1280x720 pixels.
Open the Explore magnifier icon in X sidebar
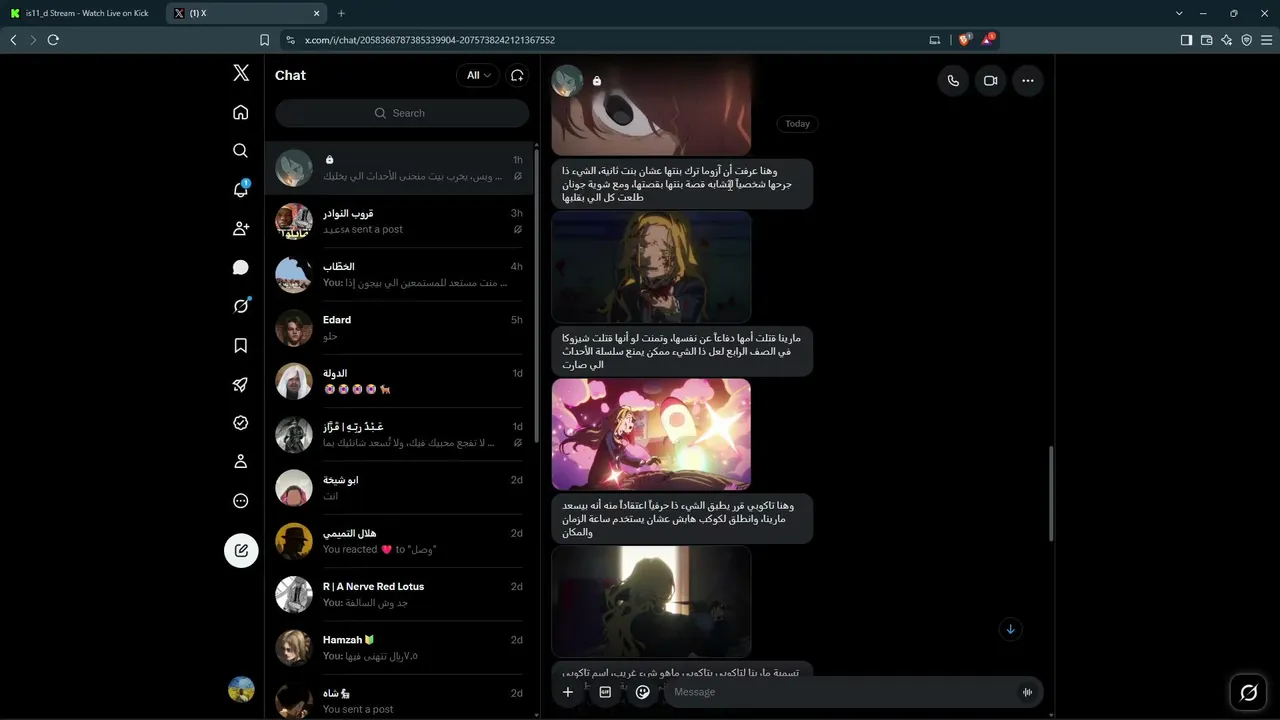click(241, 150)
